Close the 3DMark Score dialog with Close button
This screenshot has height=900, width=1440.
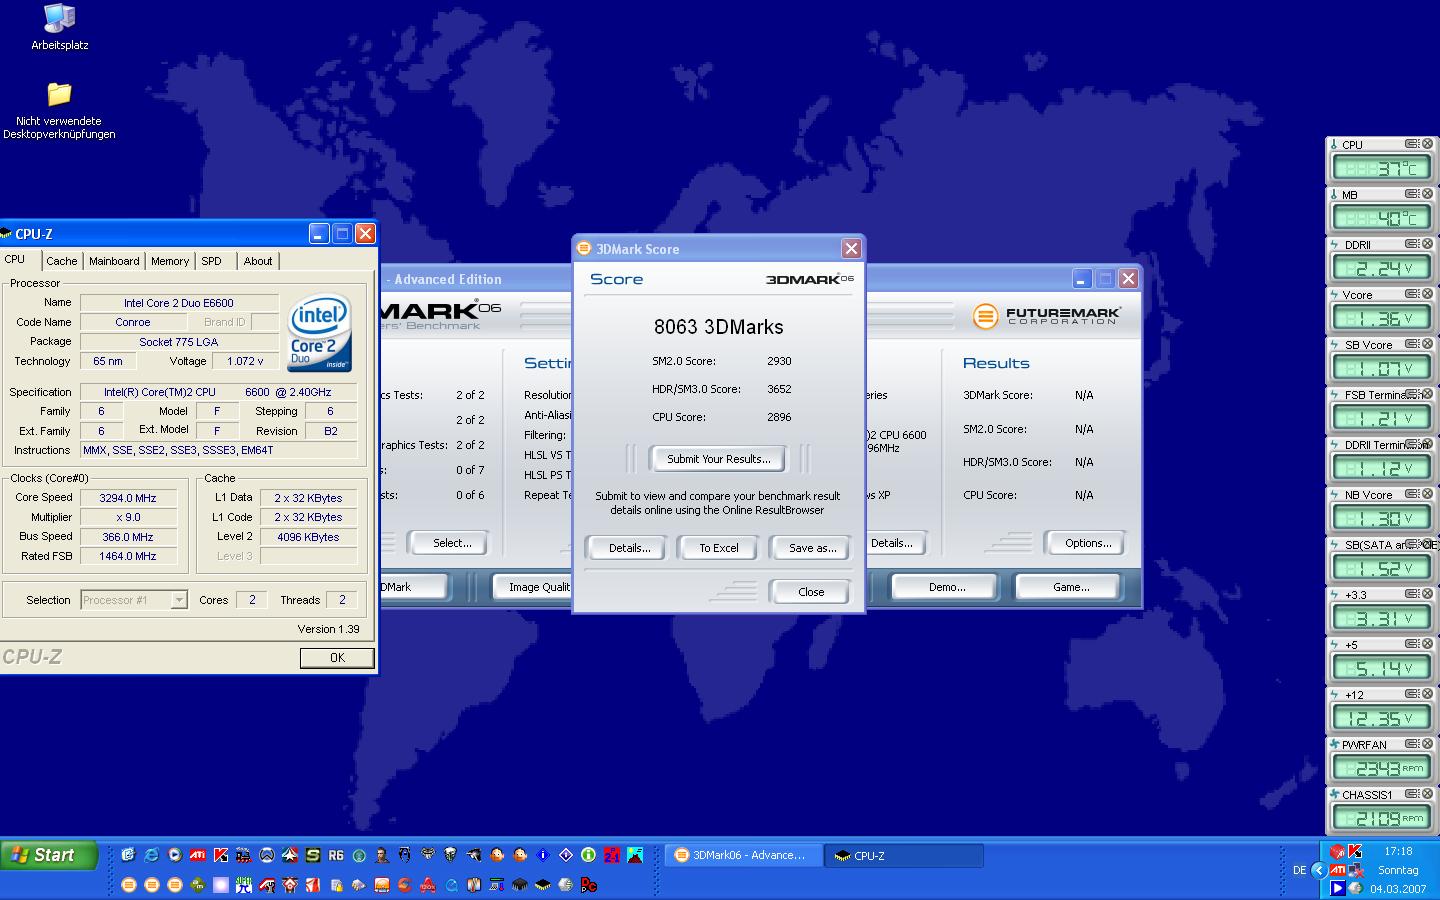coord(811,592)
